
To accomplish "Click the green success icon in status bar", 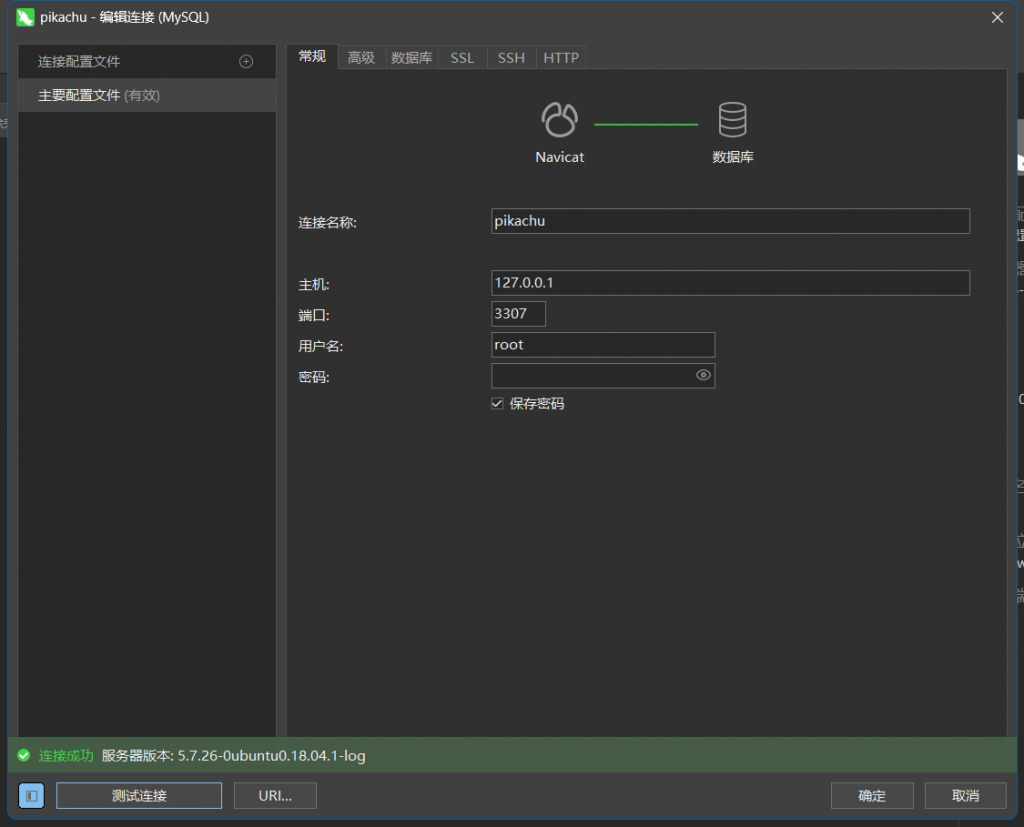I will (x=24, y=756).
